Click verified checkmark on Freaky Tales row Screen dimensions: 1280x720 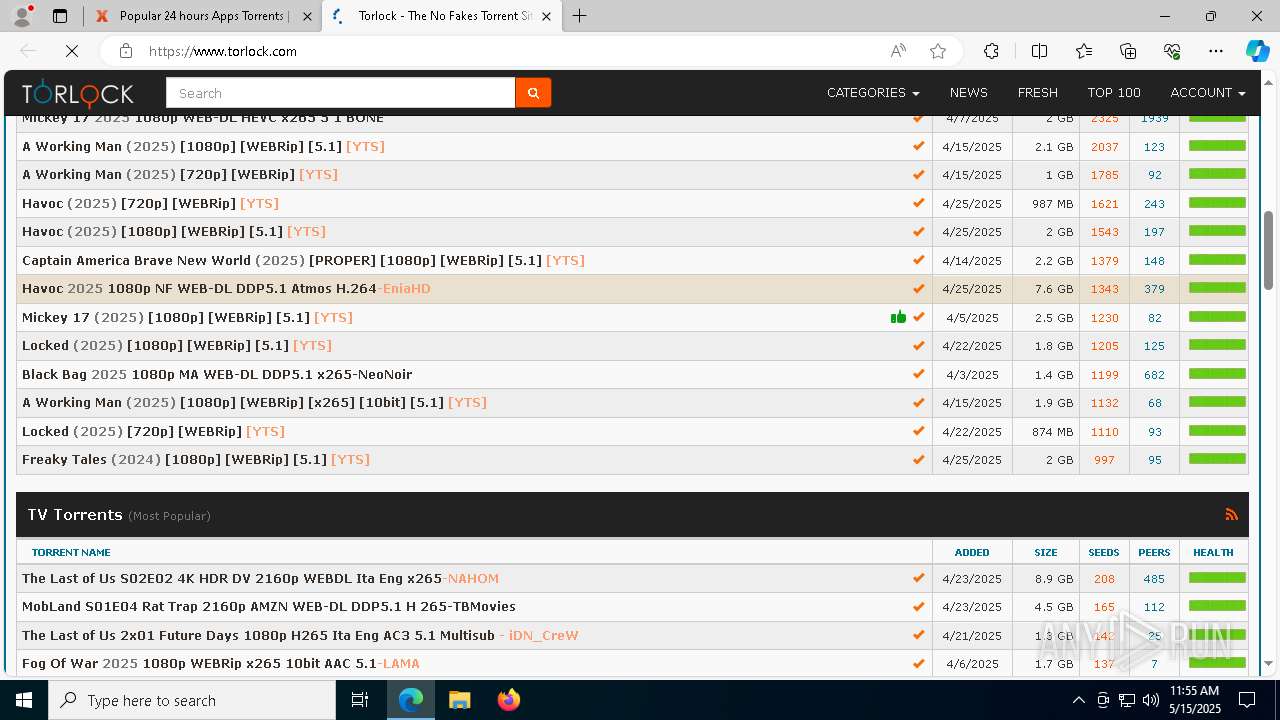(x=918, y=460)
